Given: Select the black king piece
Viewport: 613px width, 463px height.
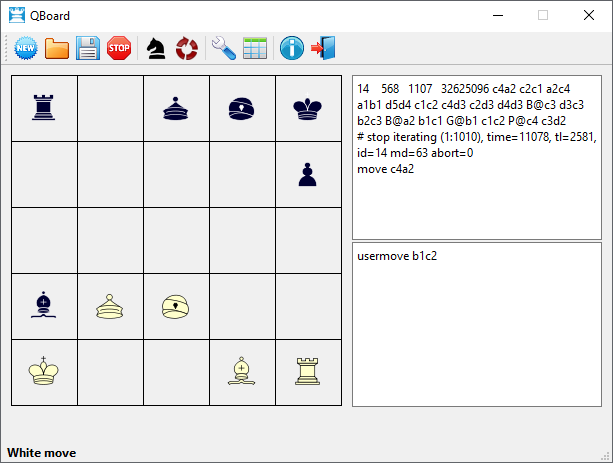Looking at the screenshot, I should click(x=307, y=108).
